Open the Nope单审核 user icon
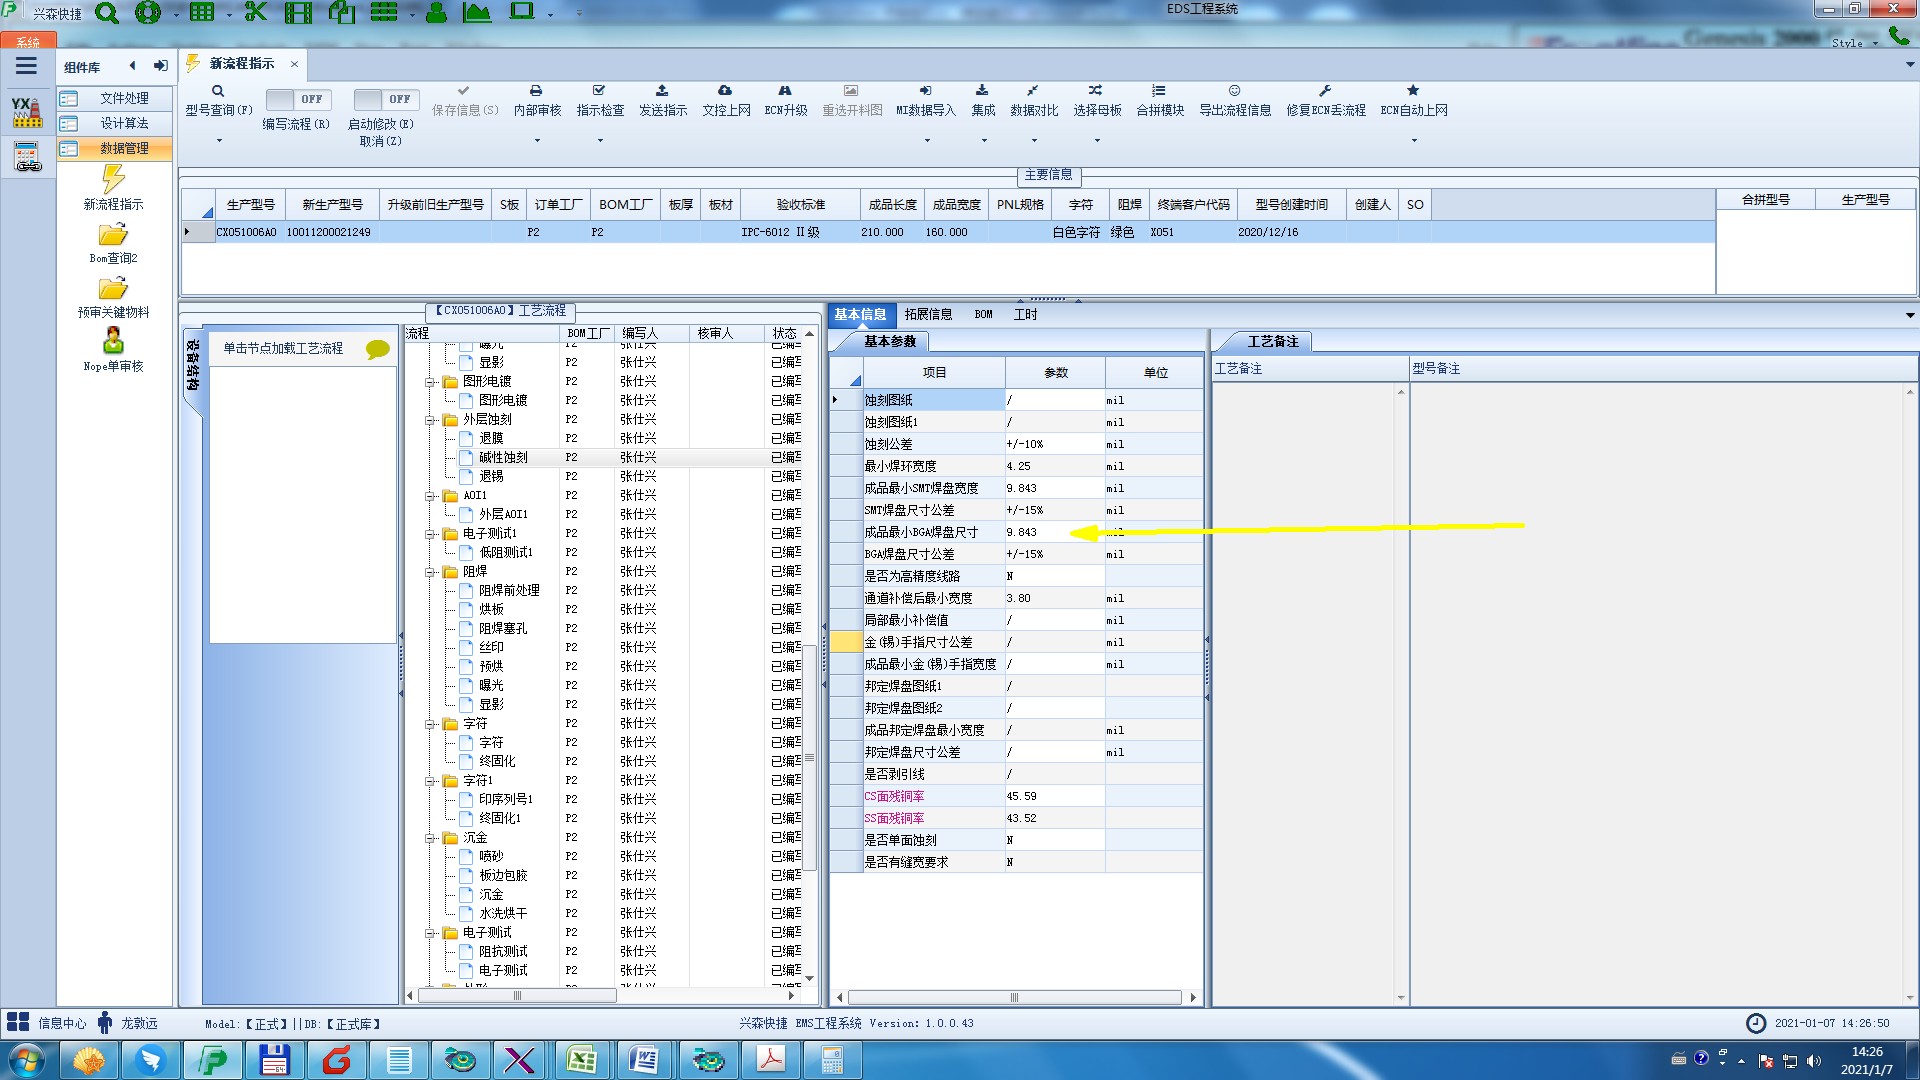Viewport: 1920px width, 1080px height. (x=113, y=342)
